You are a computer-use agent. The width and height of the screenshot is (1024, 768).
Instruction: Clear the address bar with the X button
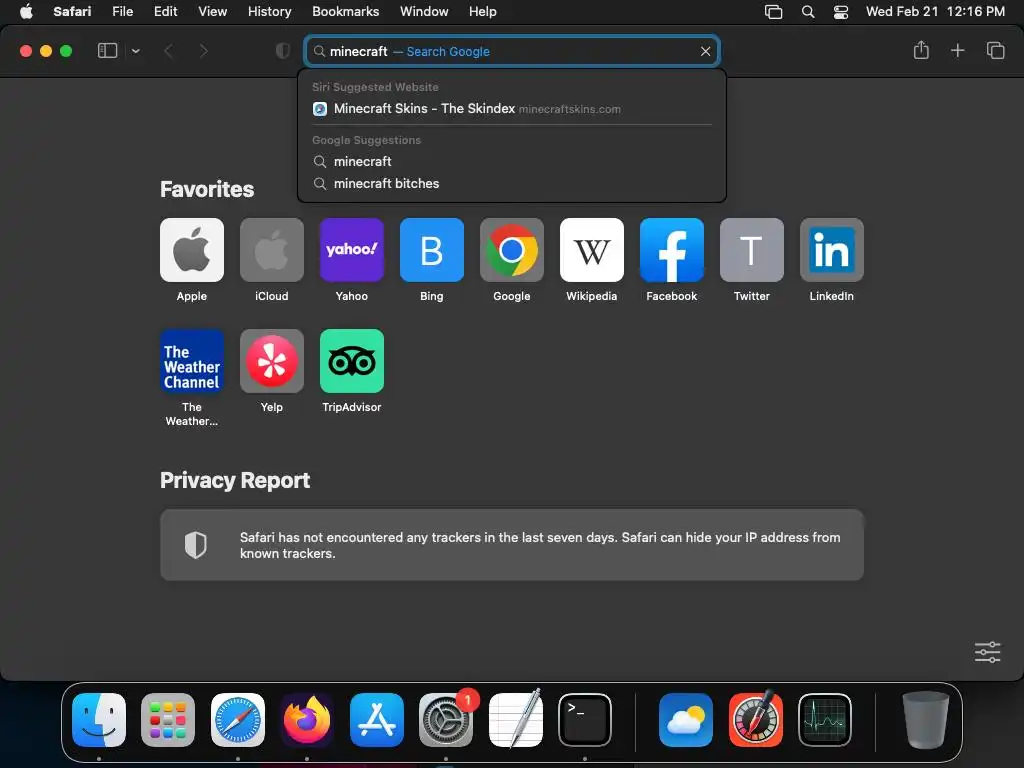(705, 51)
